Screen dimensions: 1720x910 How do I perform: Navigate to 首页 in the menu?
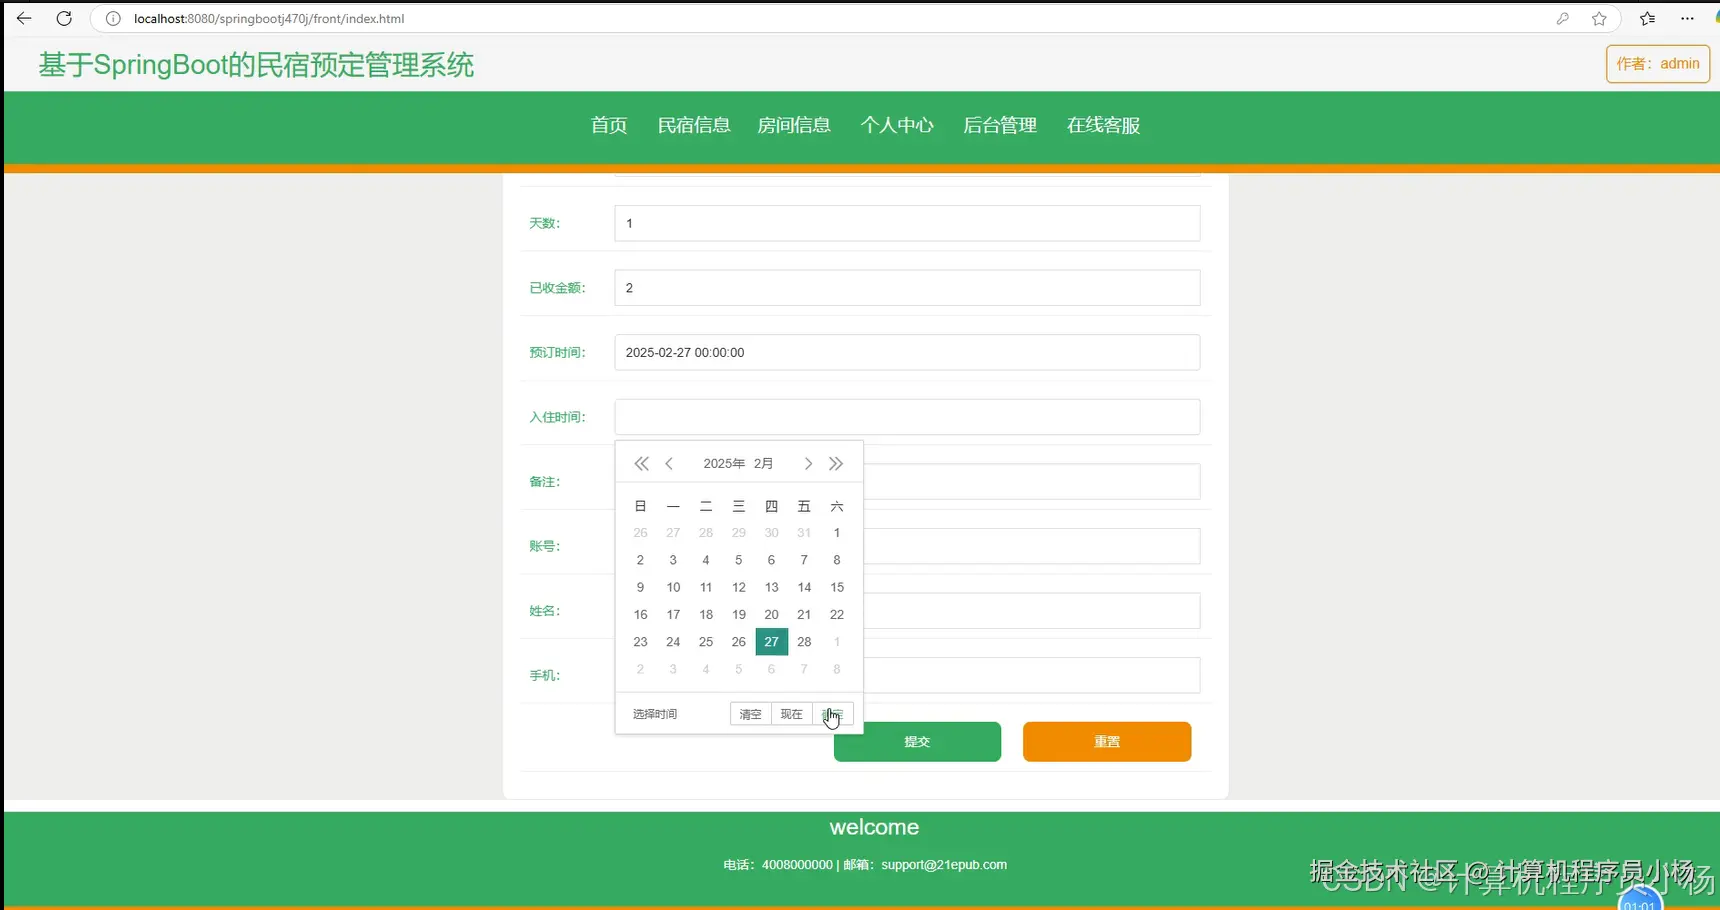pyautogui.click(x=608, y=125)
